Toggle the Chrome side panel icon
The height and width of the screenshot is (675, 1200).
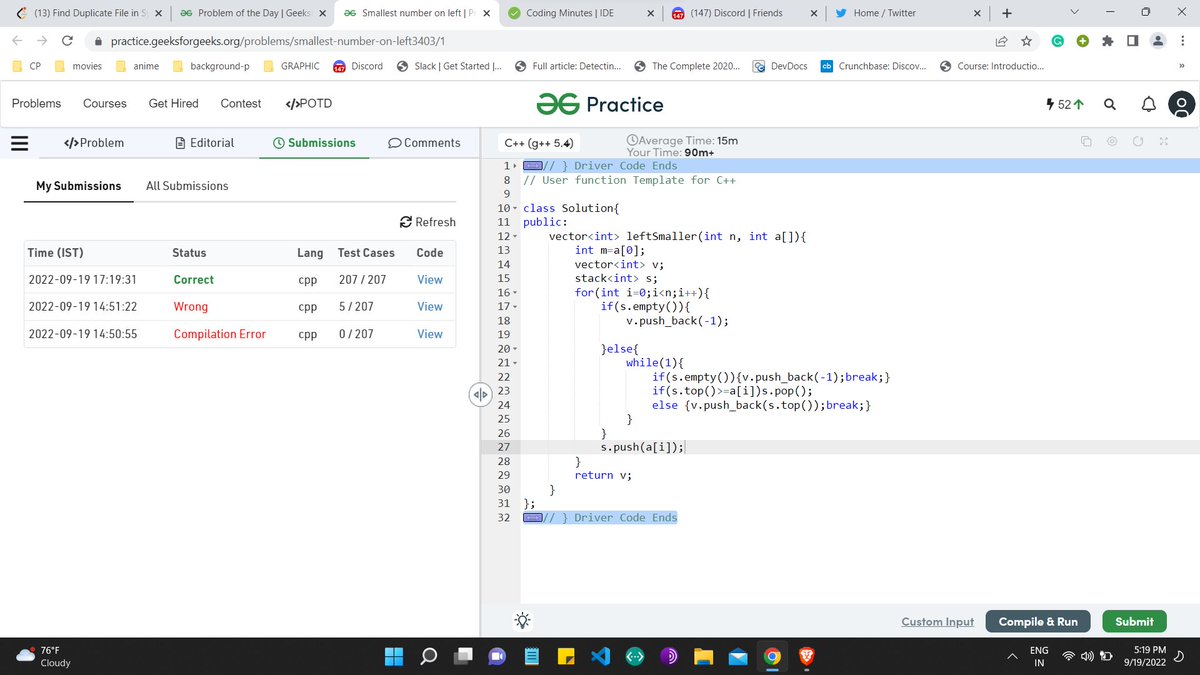pyautogui.click(x=1132, y=42)
